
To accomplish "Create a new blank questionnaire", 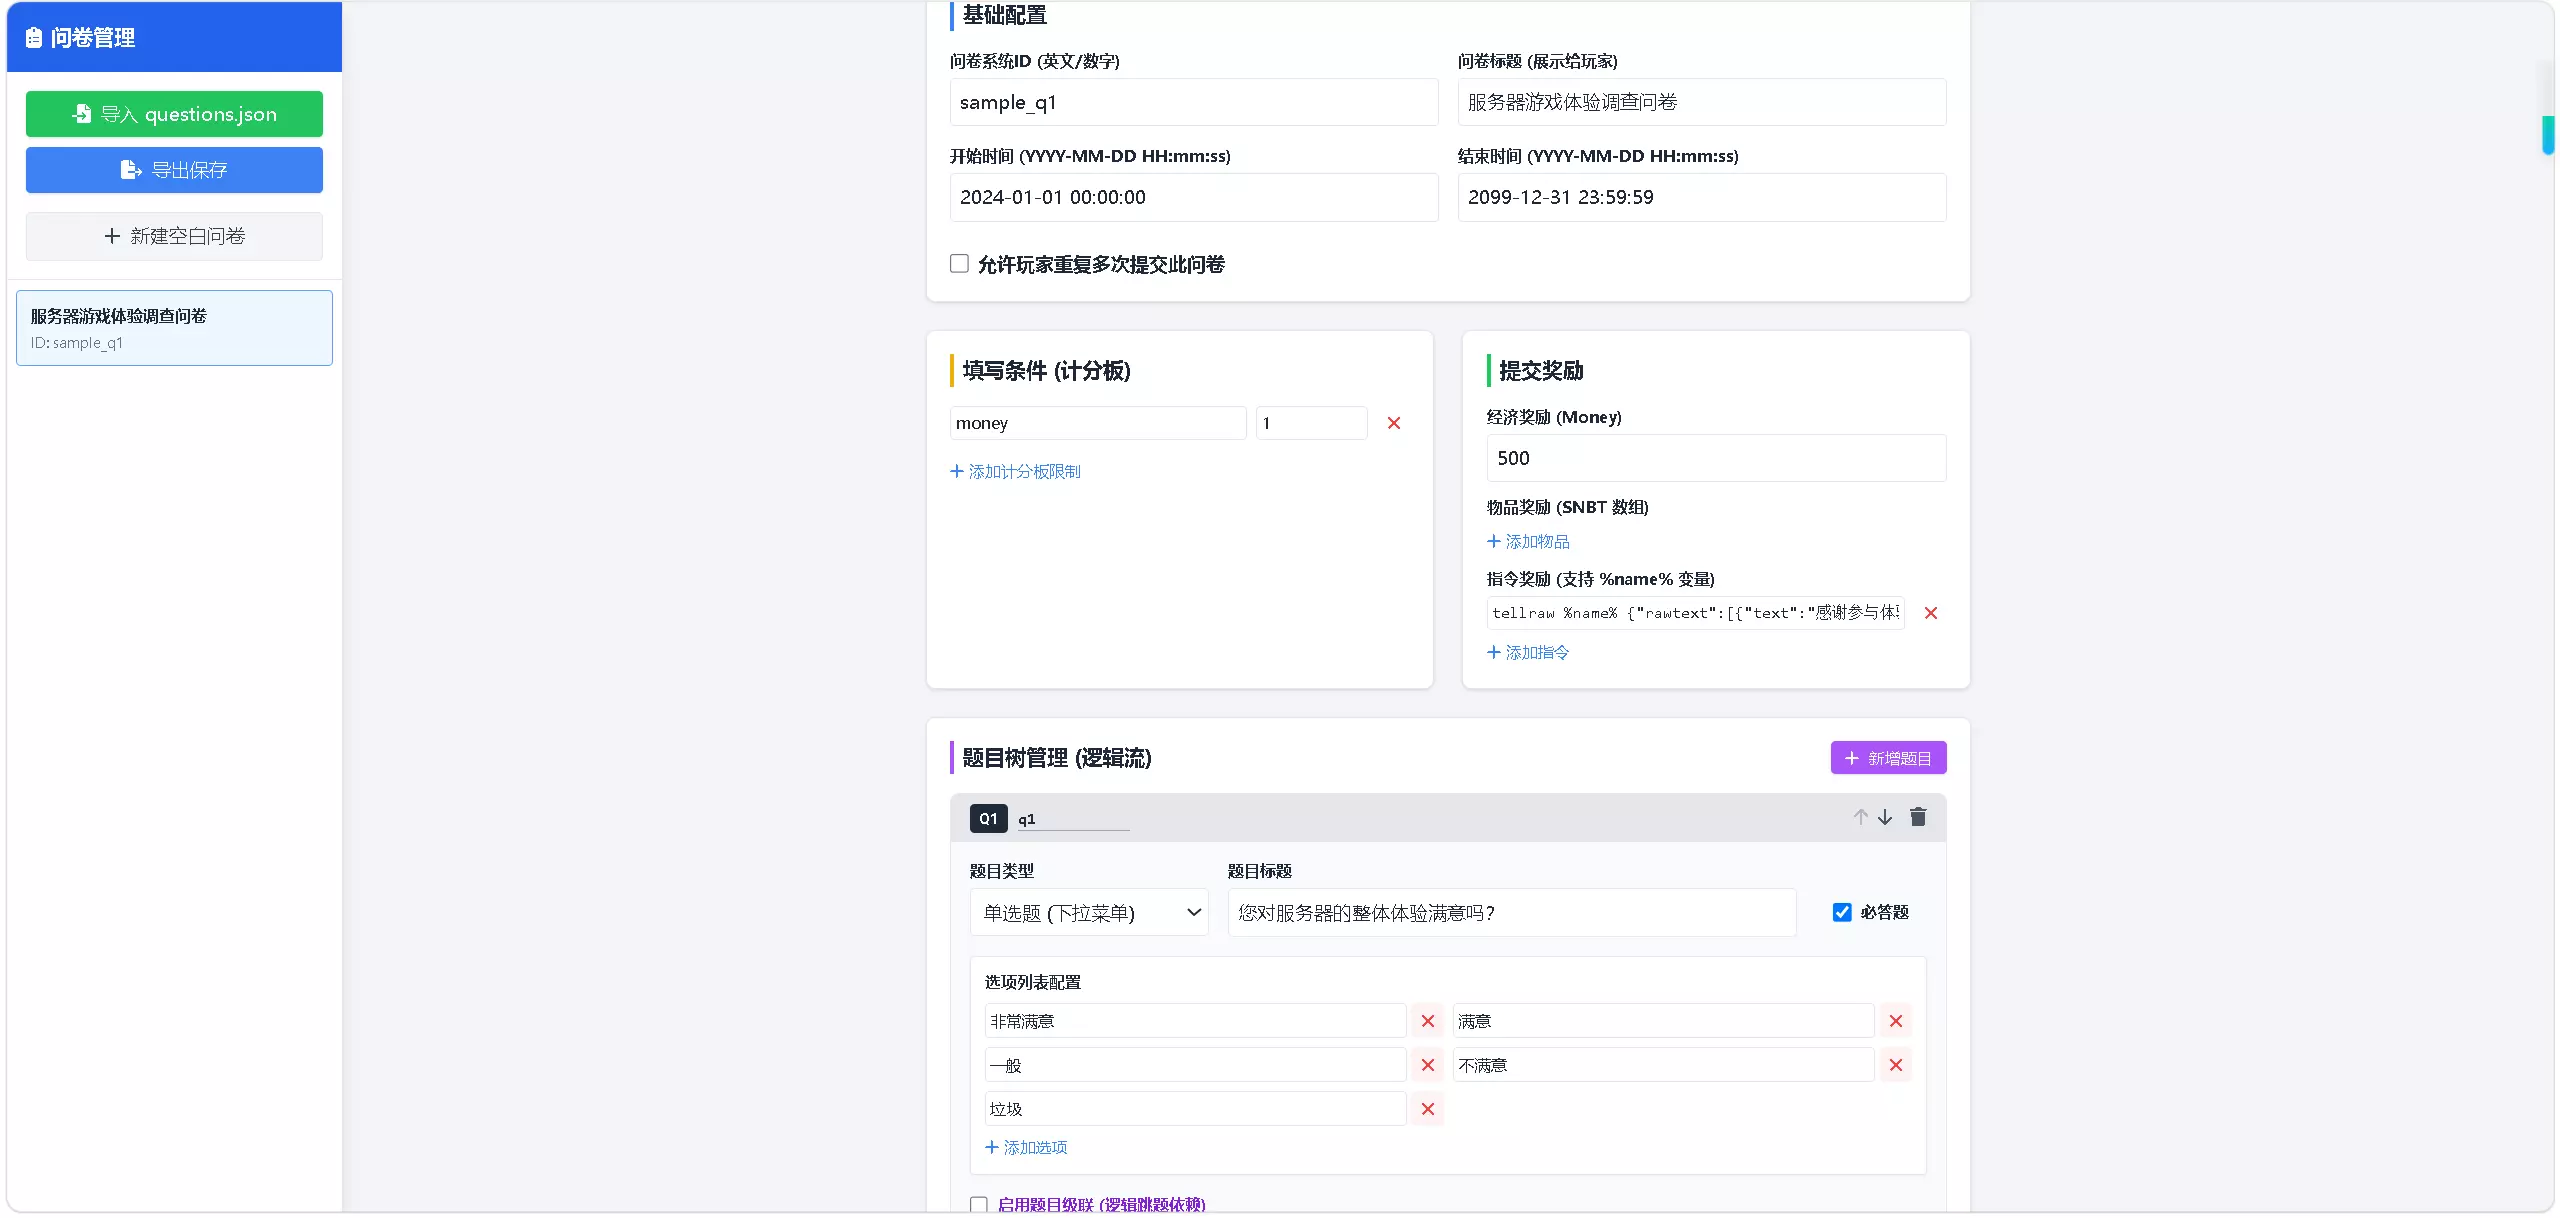I will point(174,236).
